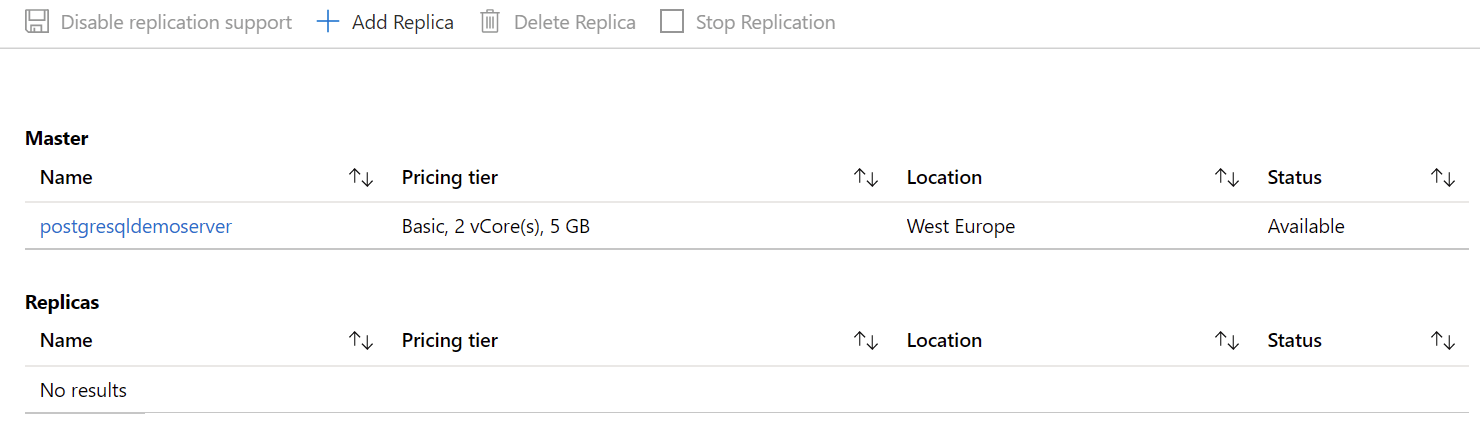Click the Master Pricing tier column header
The image size is (1480, 422).
point(450,178)
